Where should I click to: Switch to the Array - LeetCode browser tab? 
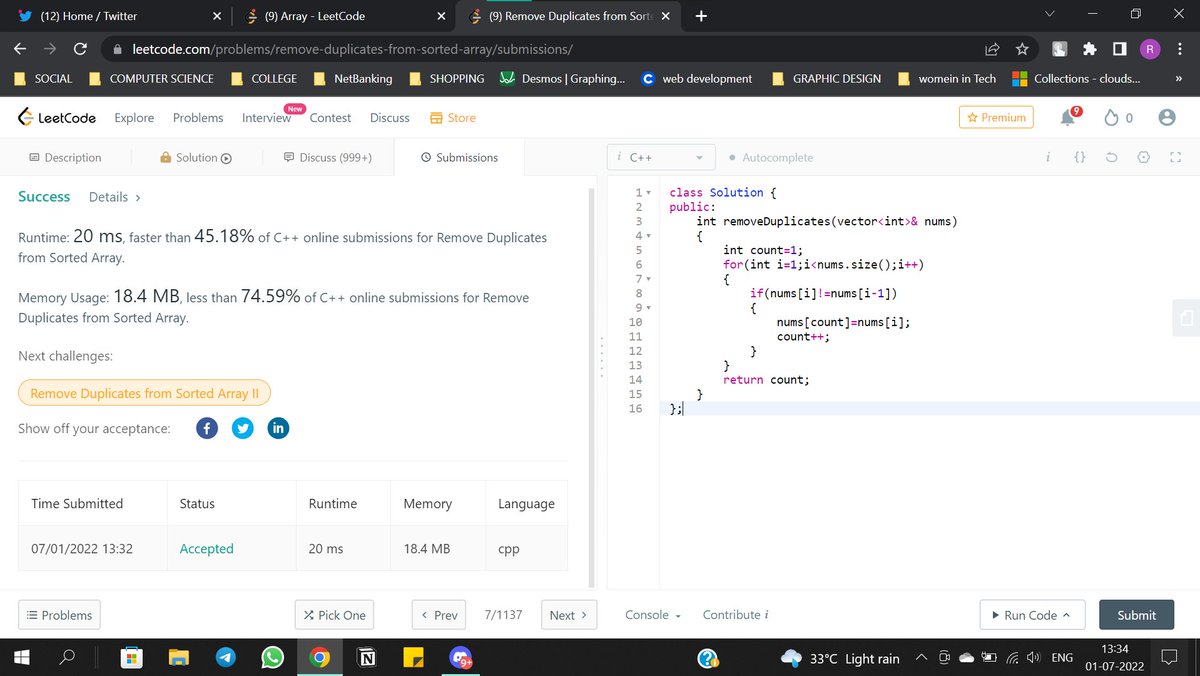point(344,16)
